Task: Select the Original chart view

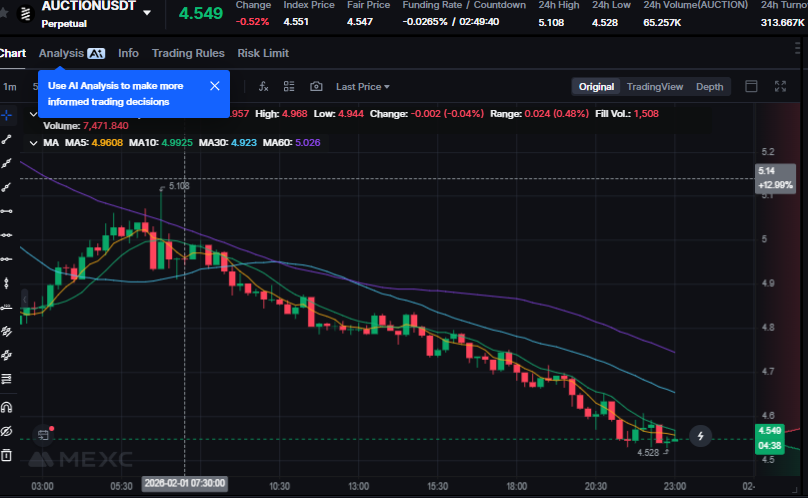Action: coord(596,87)
